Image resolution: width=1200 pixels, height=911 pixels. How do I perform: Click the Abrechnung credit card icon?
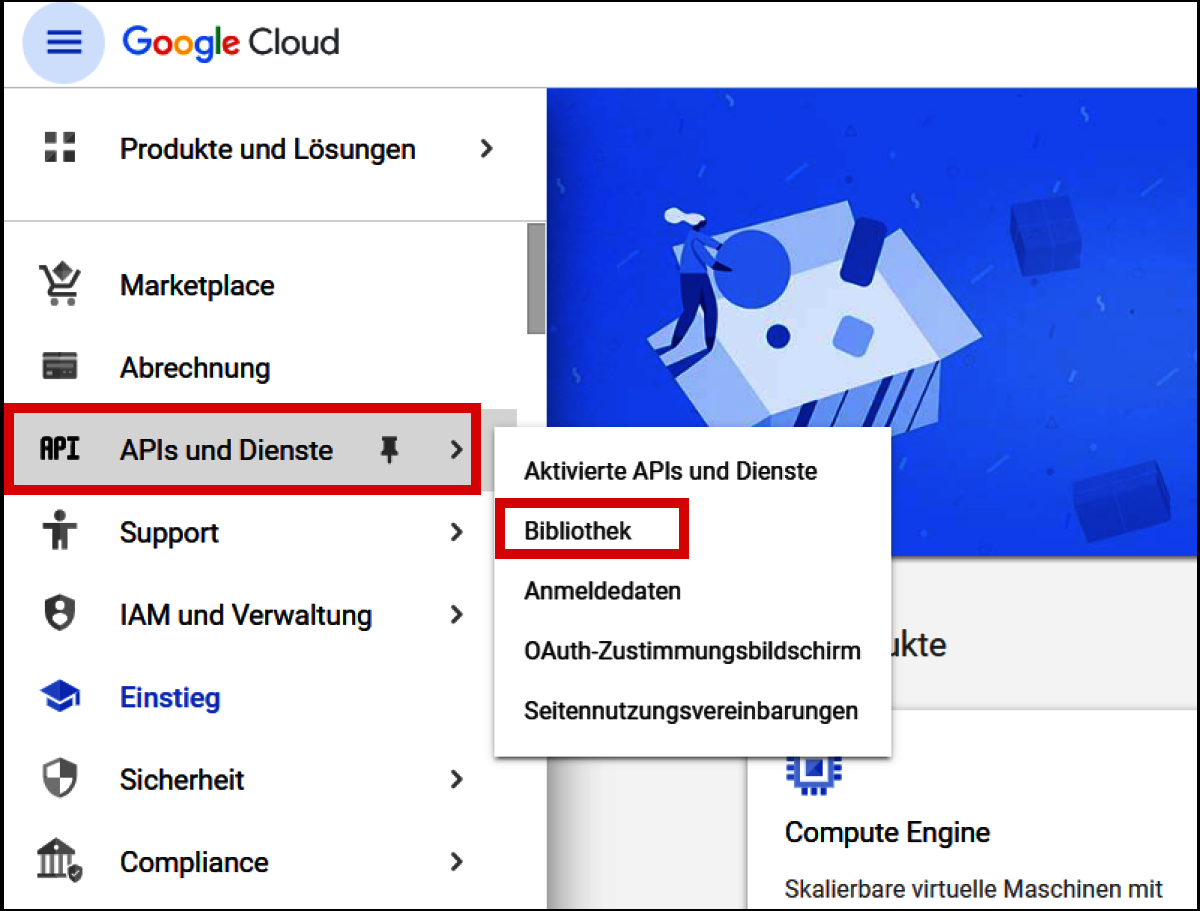tap(62, 367)
